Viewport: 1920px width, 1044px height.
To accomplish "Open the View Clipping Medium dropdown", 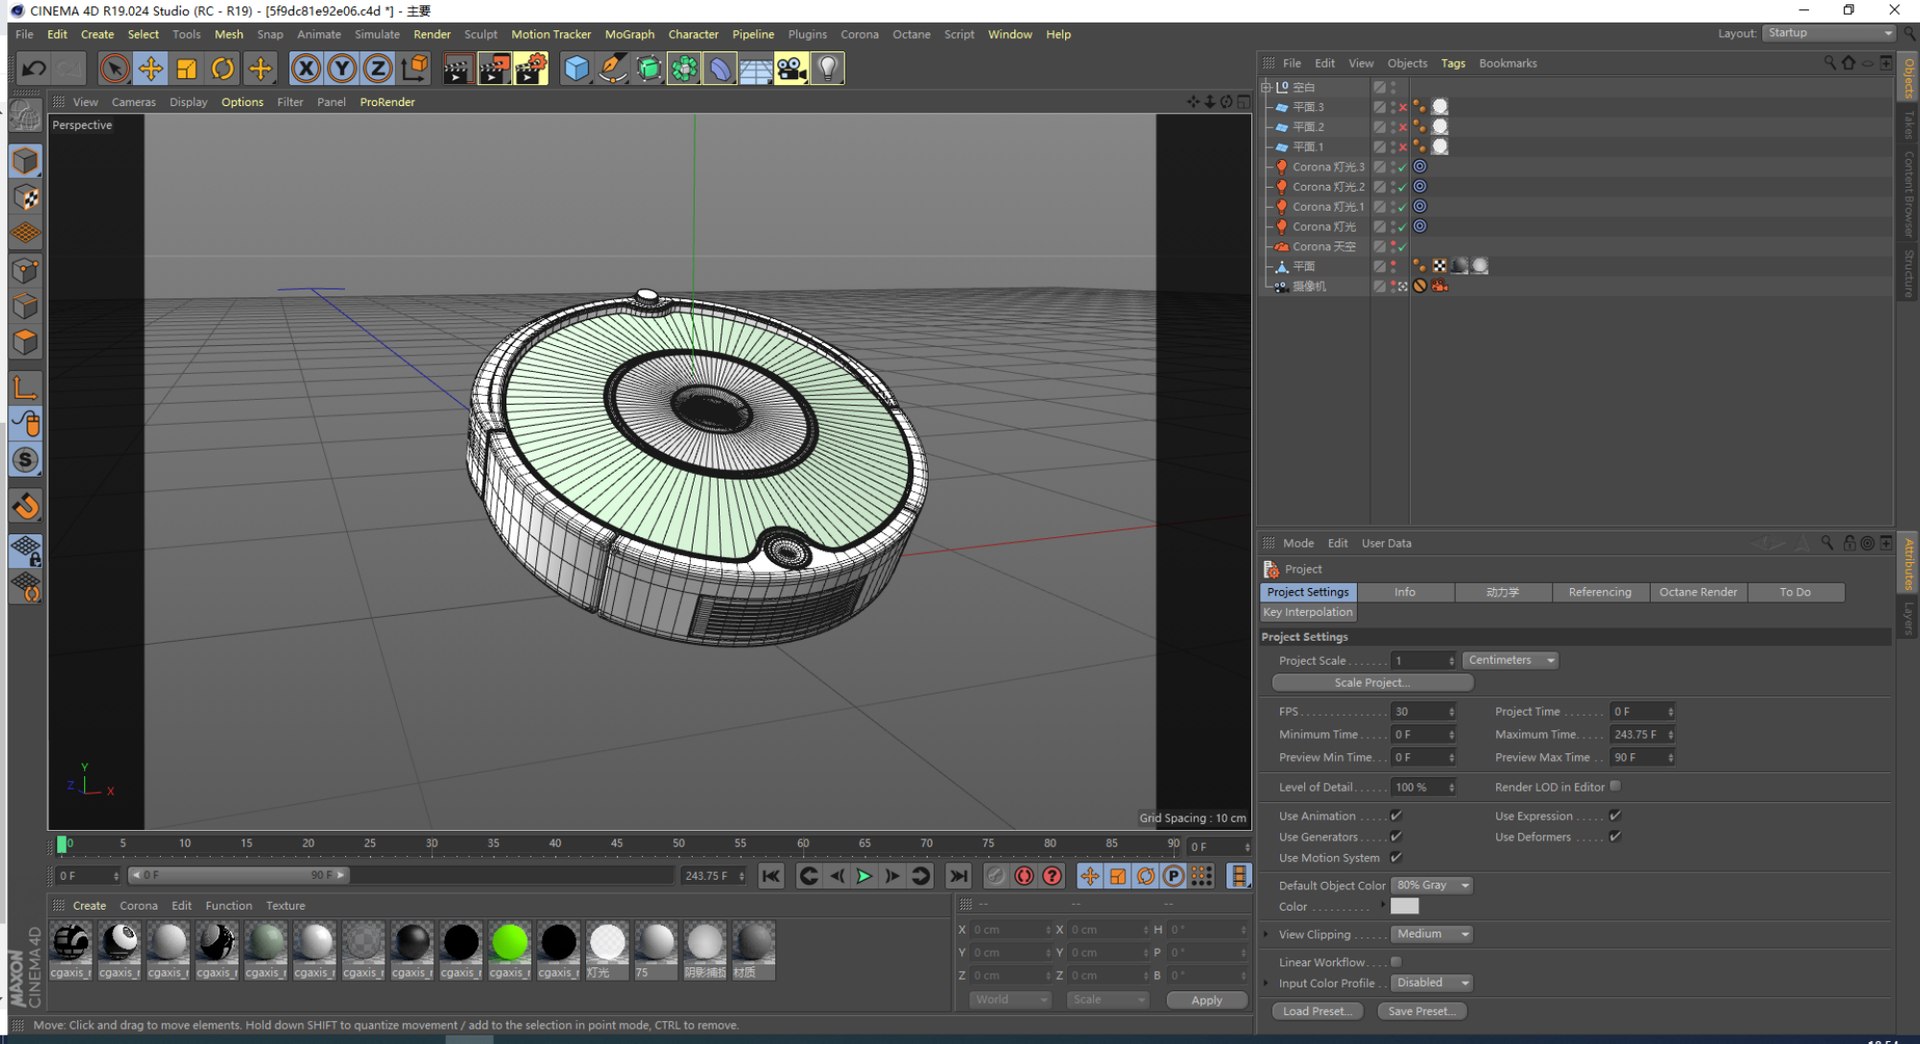I will pos(1433,934).
